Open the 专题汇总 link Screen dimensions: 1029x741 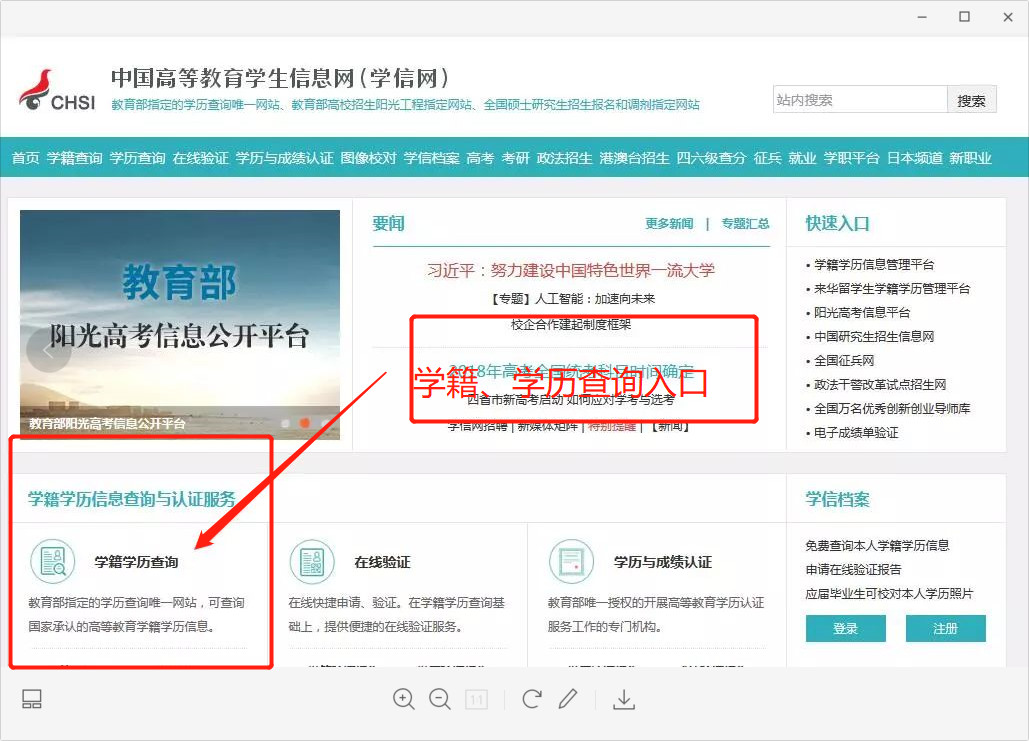click(x=745, y=223)
